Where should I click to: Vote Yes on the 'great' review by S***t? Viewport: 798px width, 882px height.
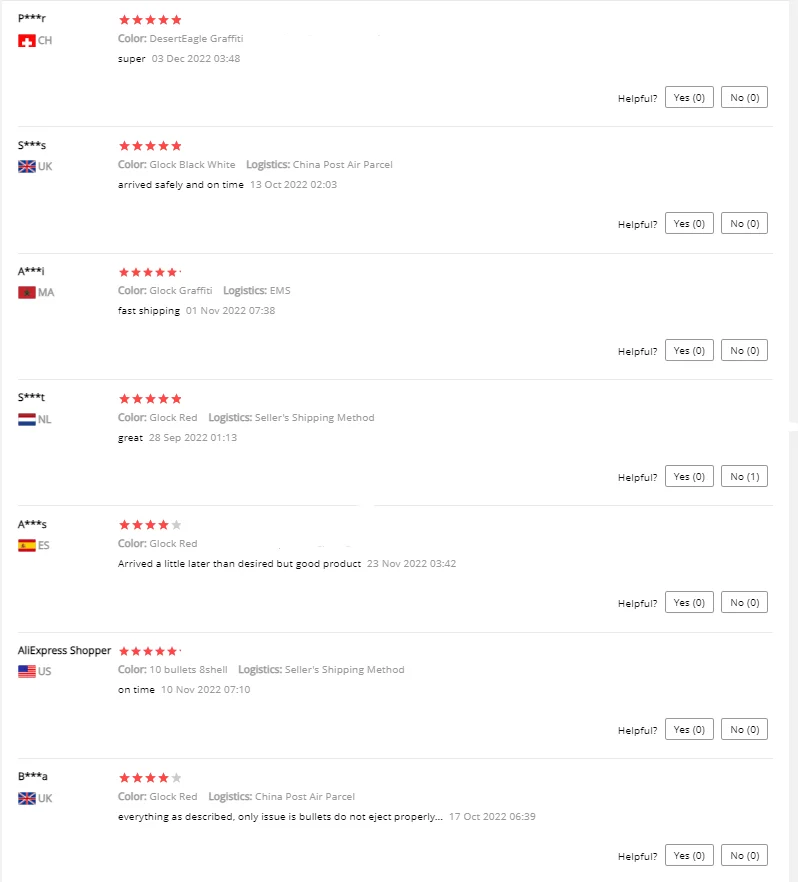point(689,477)
